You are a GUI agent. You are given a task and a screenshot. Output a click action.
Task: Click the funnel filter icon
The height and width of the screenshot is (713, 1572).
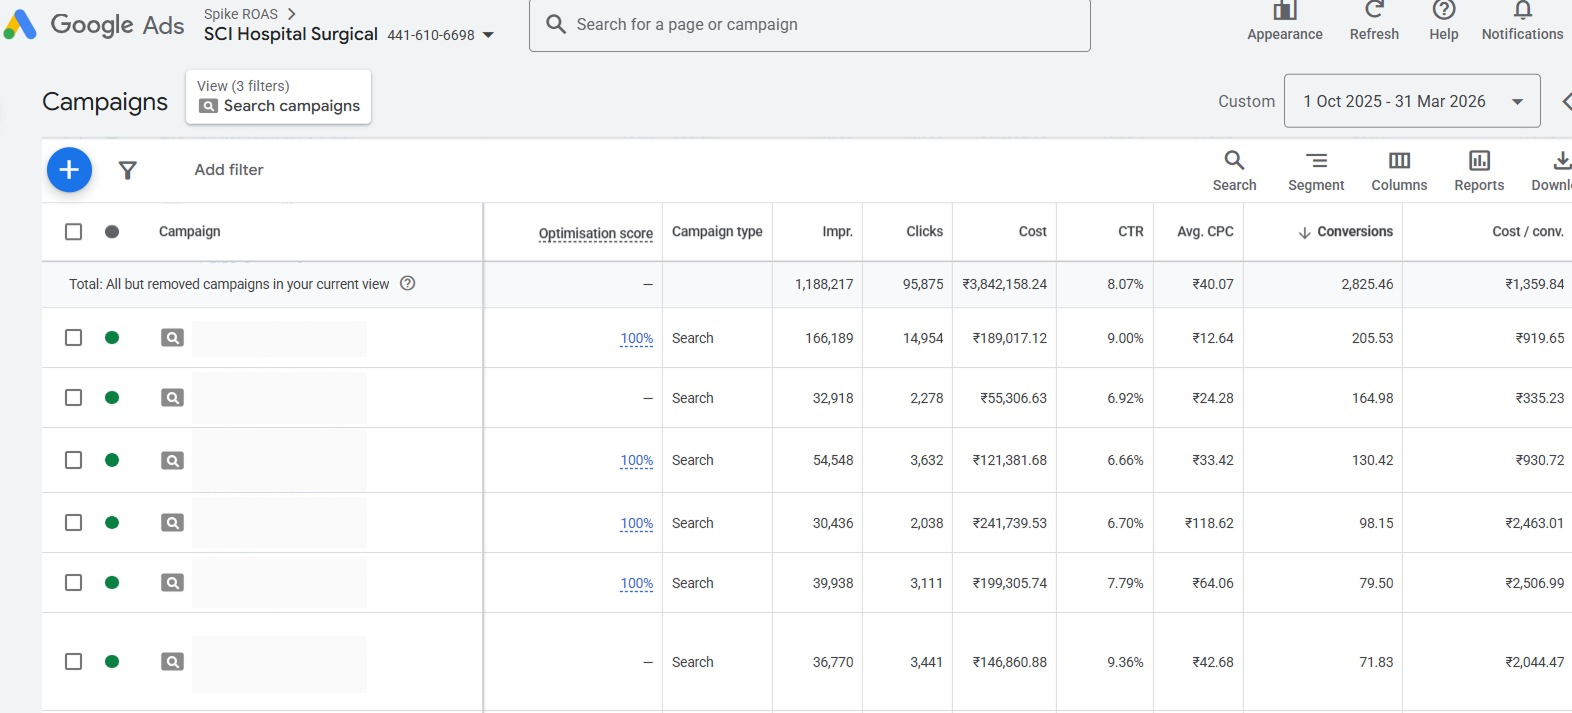point(127,170)
